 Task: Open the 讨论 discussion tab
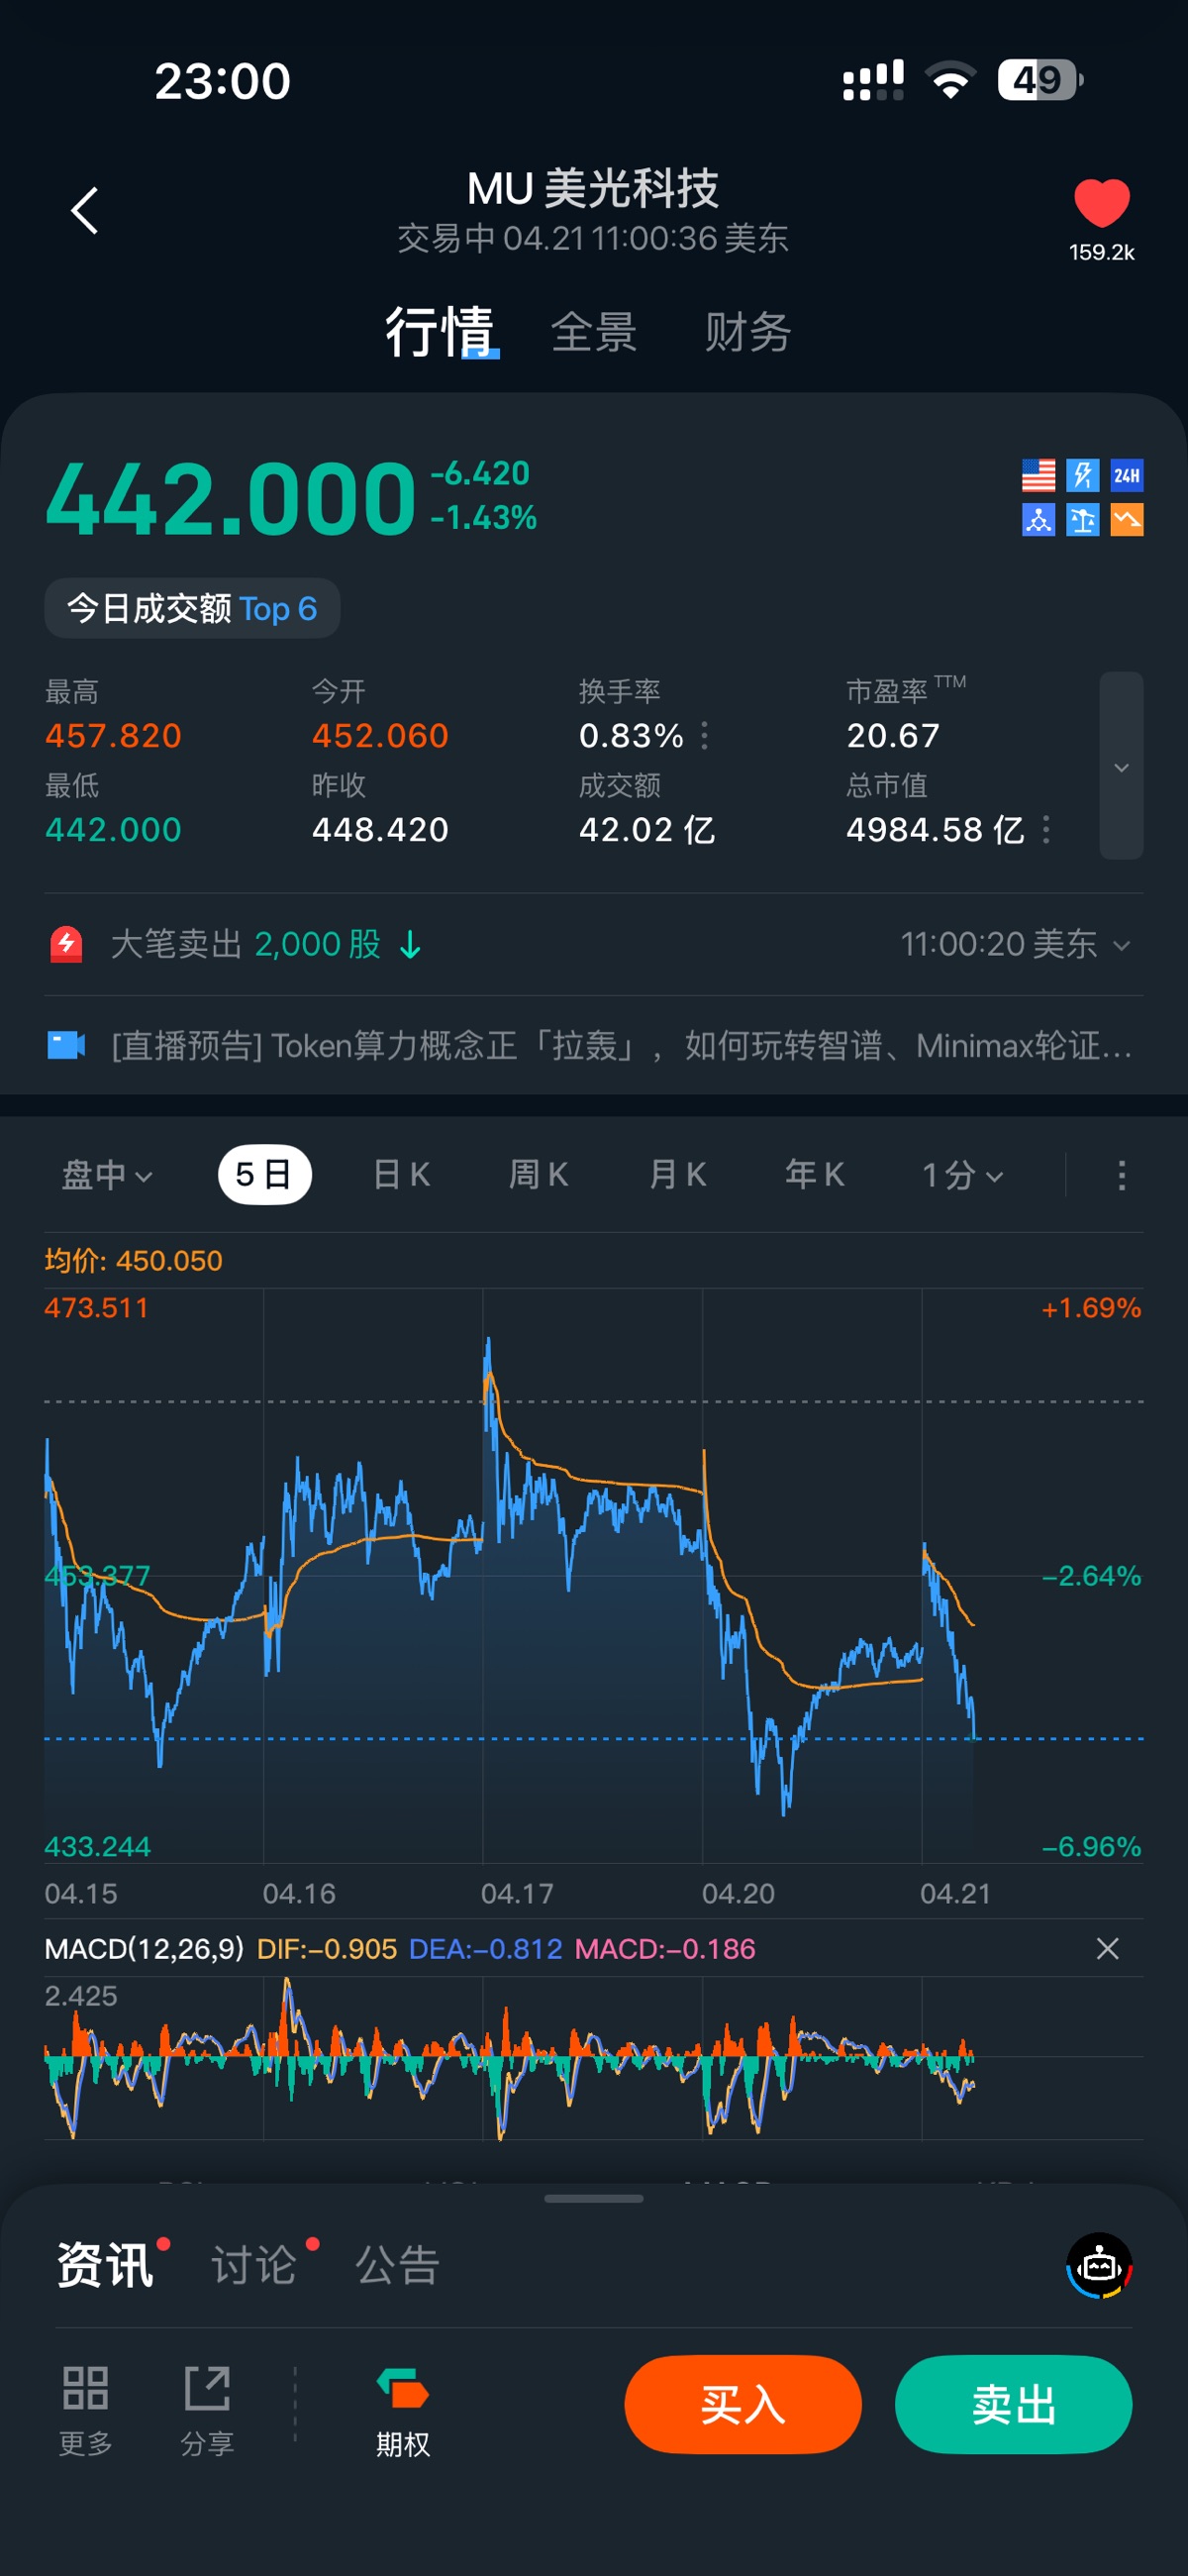coord(254,2265)
